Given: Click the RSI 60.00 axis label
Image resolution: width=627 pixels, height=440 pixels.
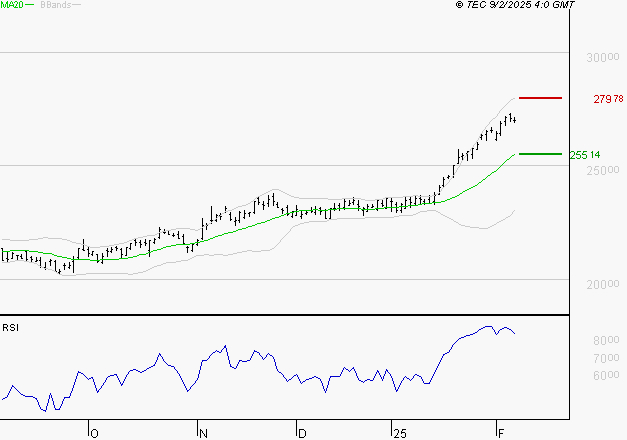Looking at the screenshot, I should [x=606, y=376].
